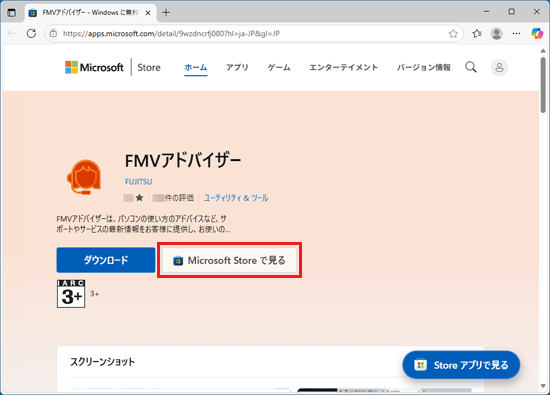Open the ユーティリティ & ツール category link
Screen dimensions: 550x395
(236, 198)
